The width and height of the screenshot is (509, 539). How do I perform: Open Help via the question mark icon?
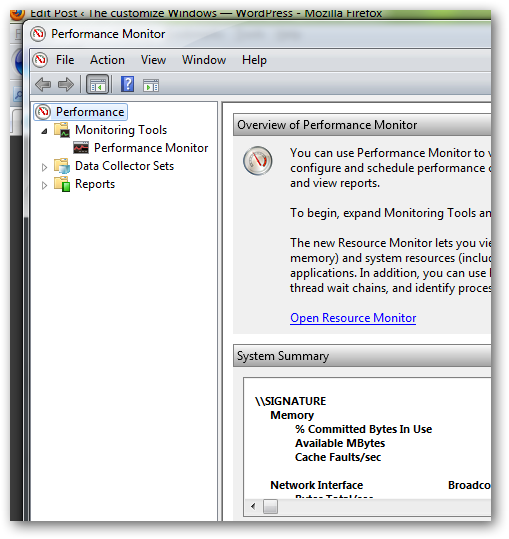128,84
